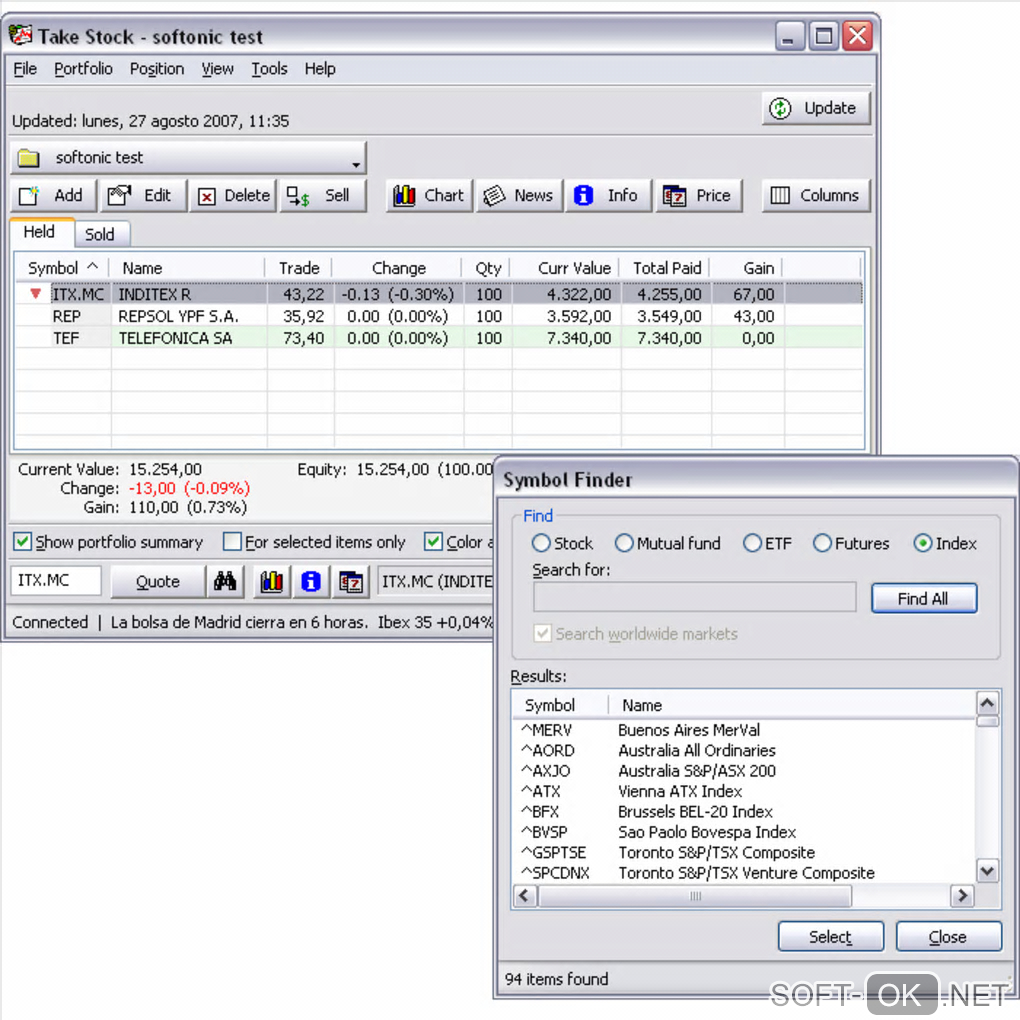Open the Columns chooser button
This screenshot has height=1020, width=1020.
816,196
